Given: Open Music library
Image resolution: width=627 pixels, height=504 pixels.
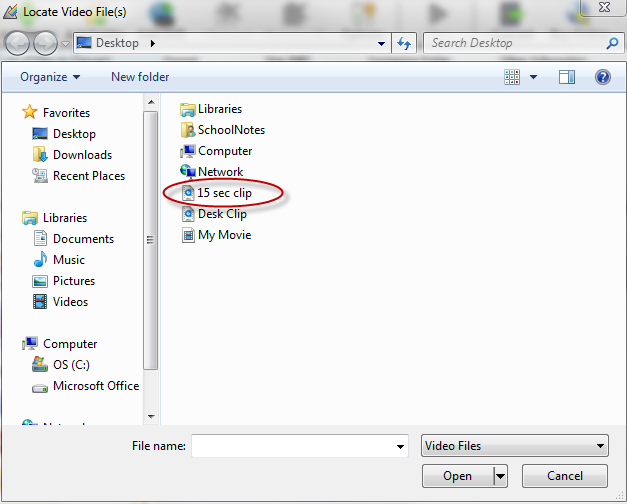Looking at the screenshot, I should (69, 260).
